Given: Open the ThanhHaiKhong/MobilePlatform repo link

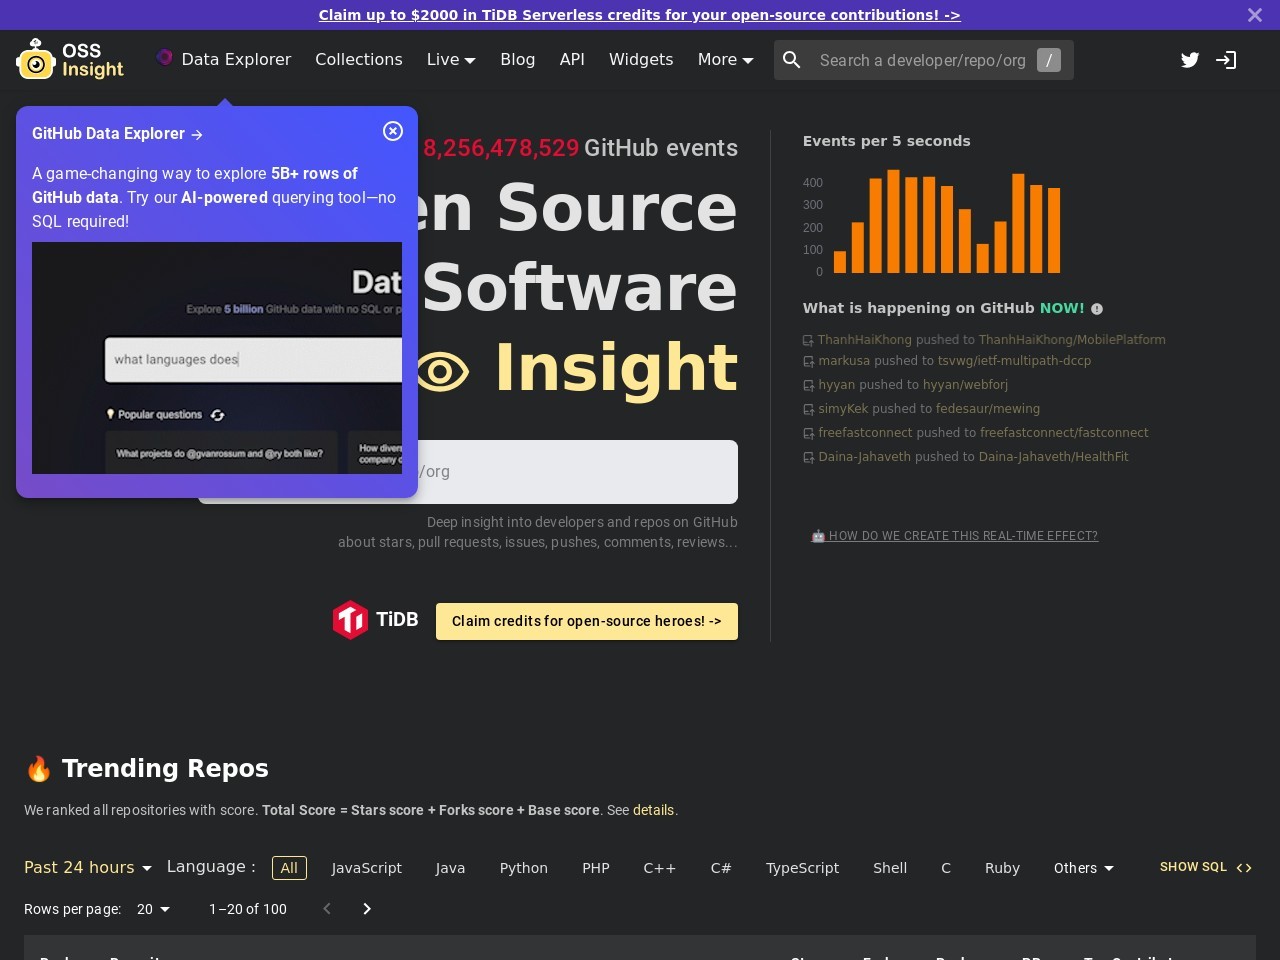Looking at the screenshot, I should tap(1072, 340).
